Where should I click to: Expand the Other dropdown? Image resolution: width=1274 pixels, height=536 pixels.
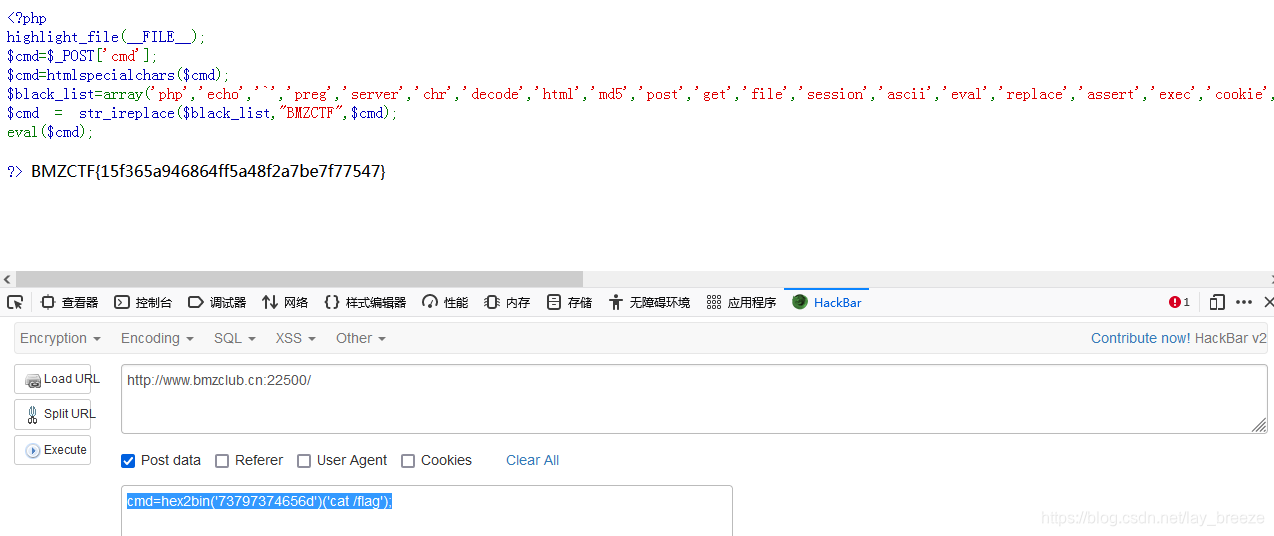click(361, 338)
